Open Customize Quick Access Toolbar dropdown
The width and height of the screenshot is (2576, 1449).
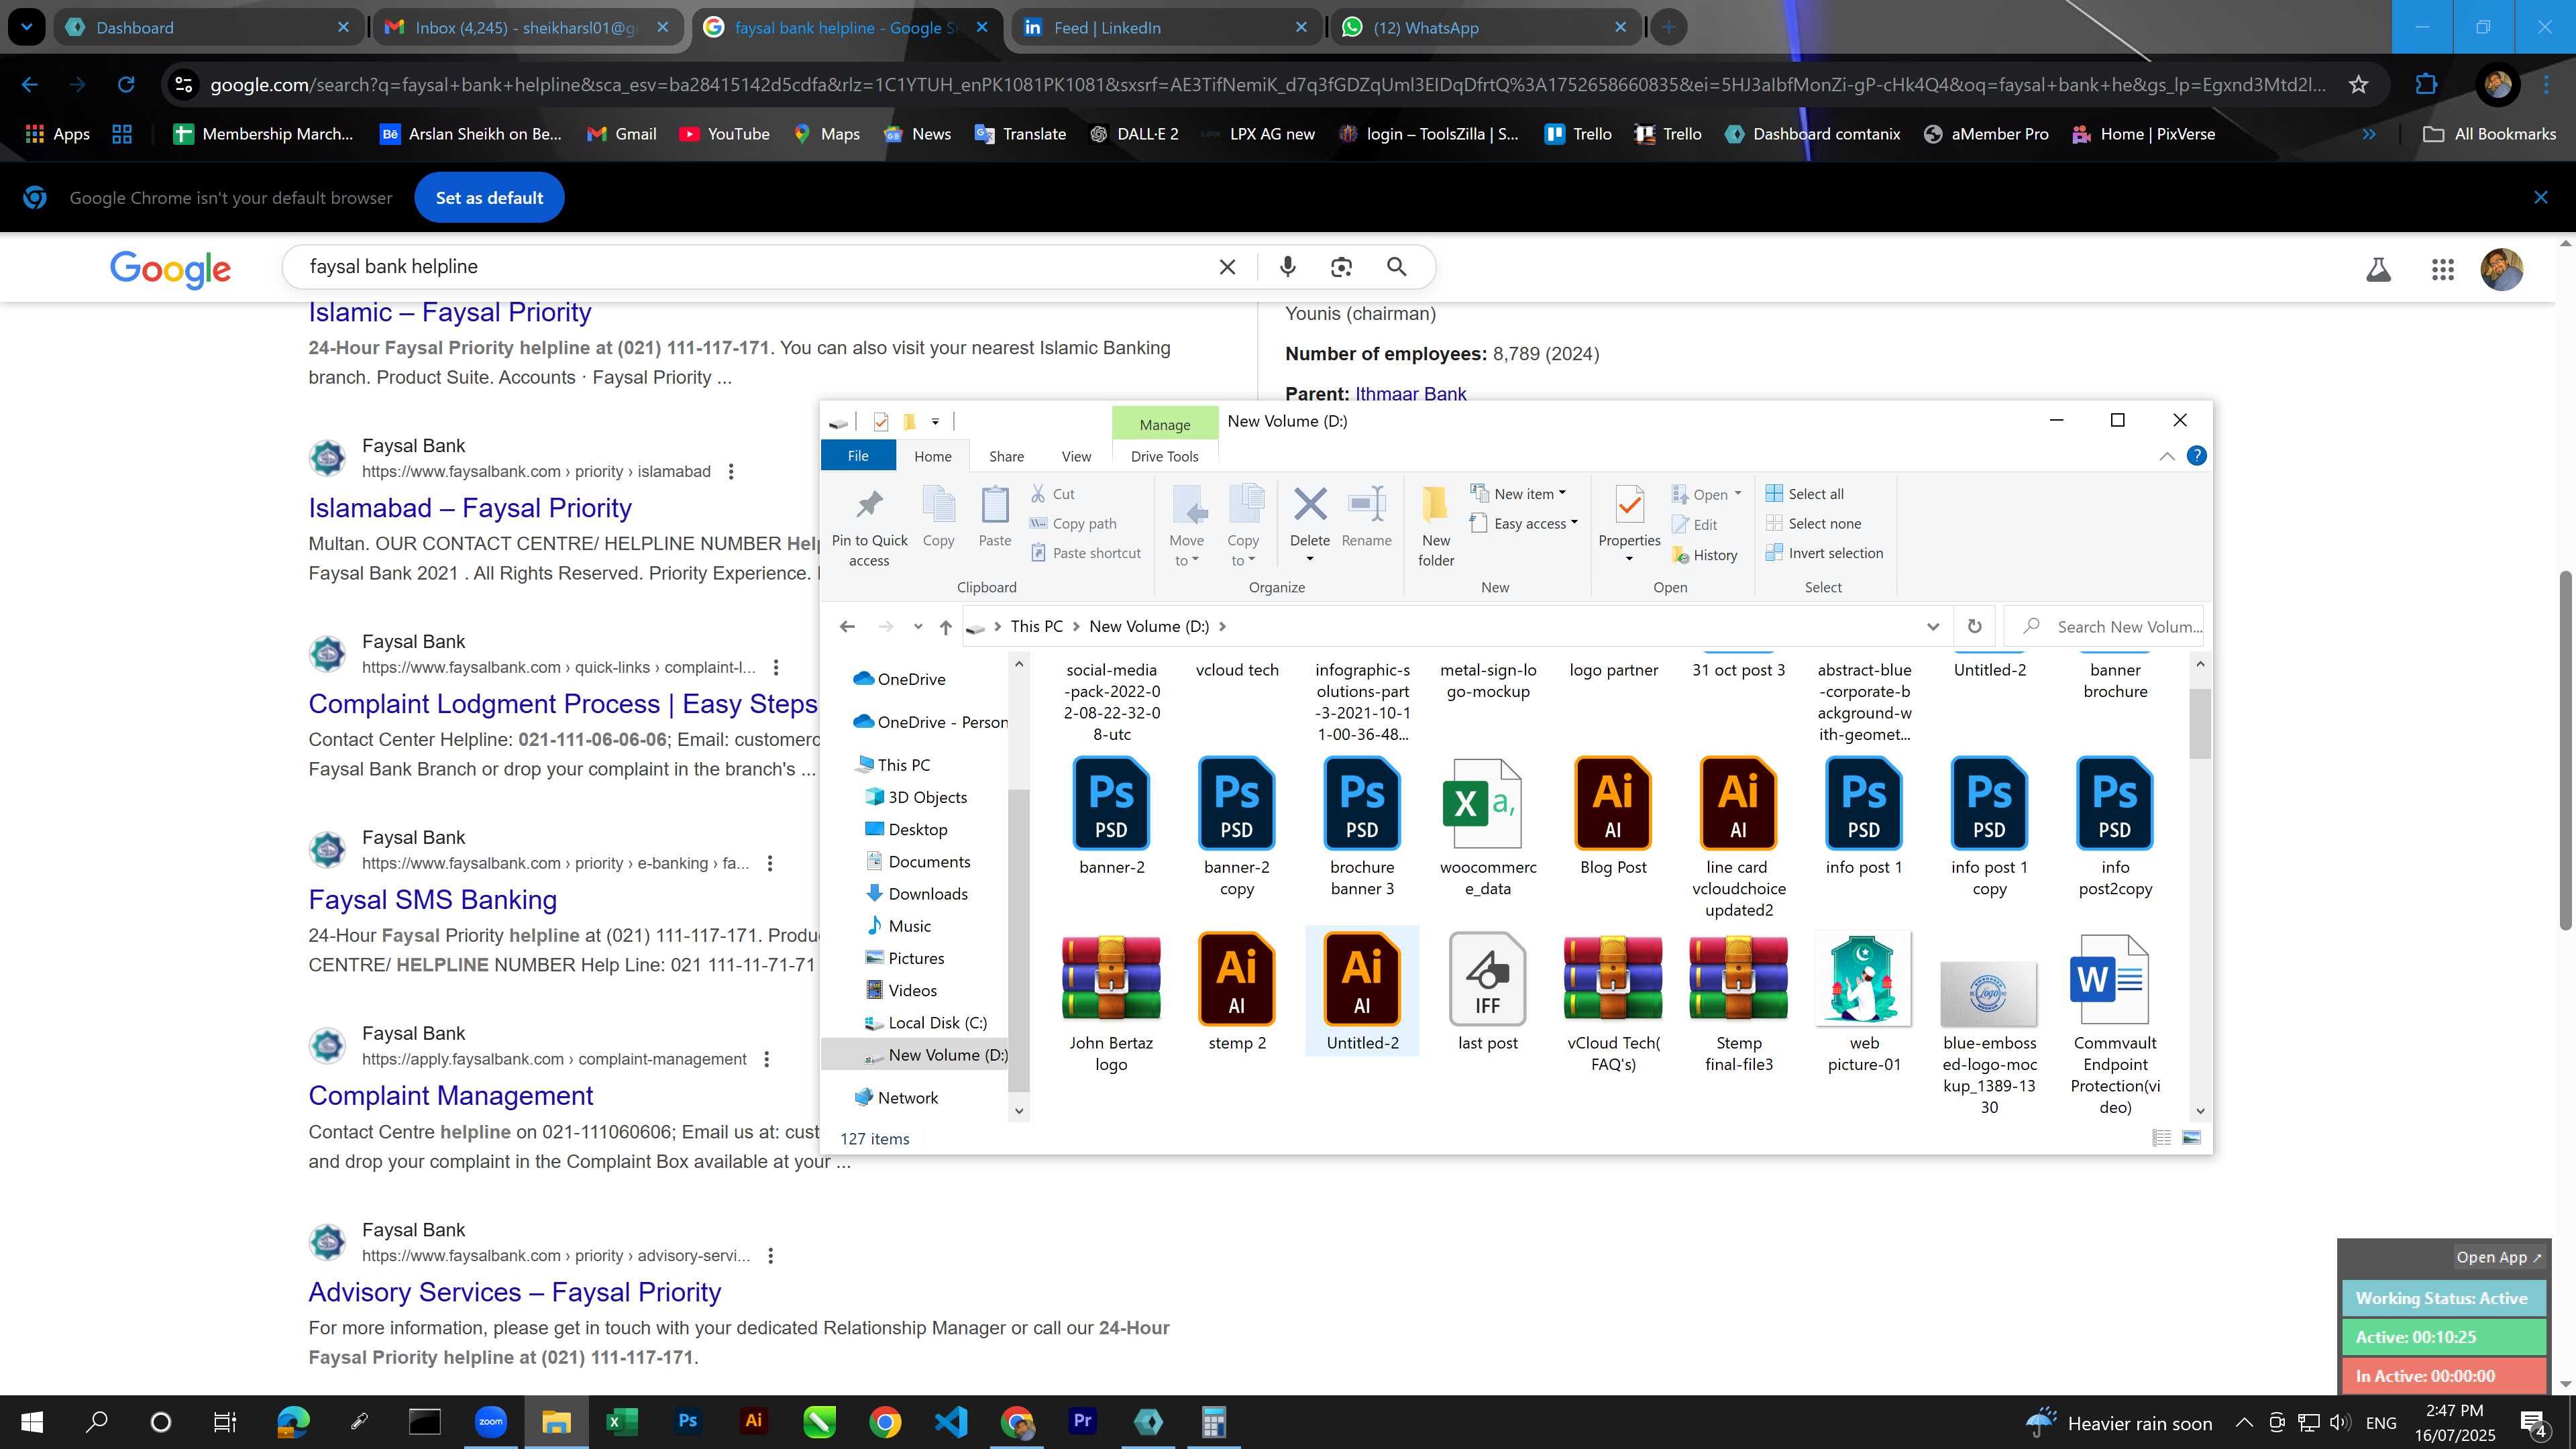tap(935, 421)
